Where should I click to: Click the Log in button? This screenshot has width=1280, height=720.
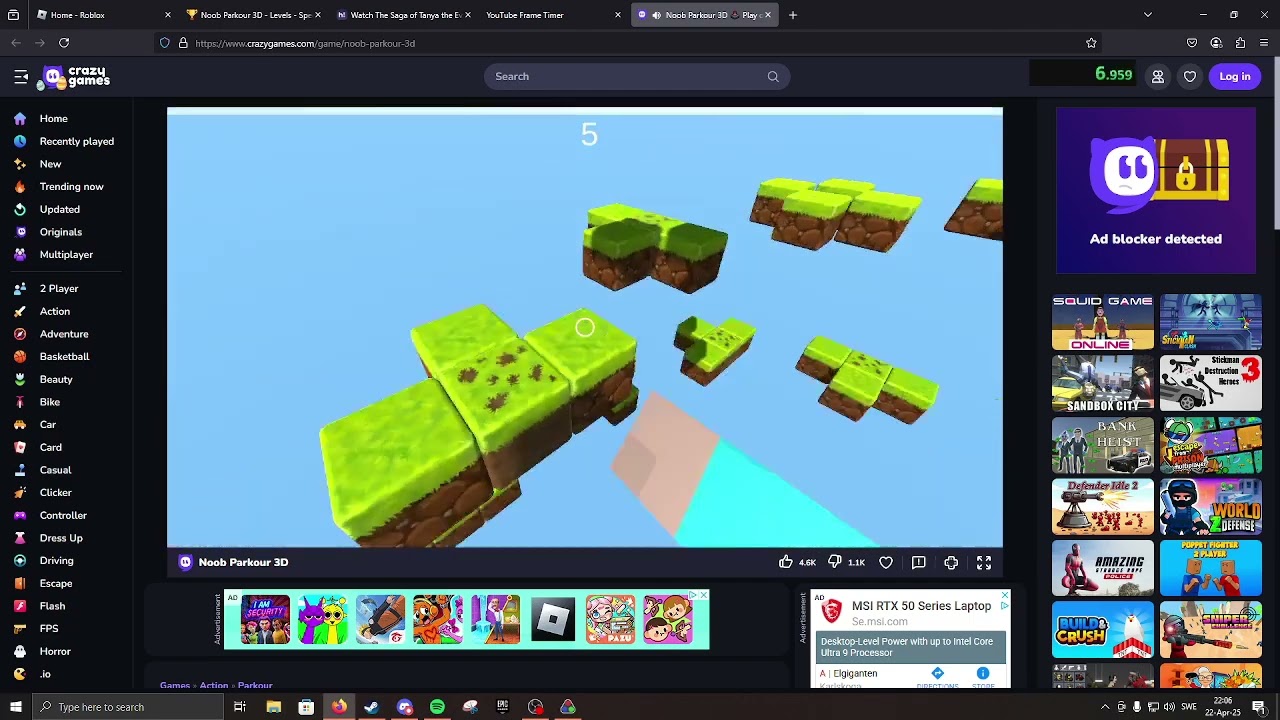[1235, 76]
